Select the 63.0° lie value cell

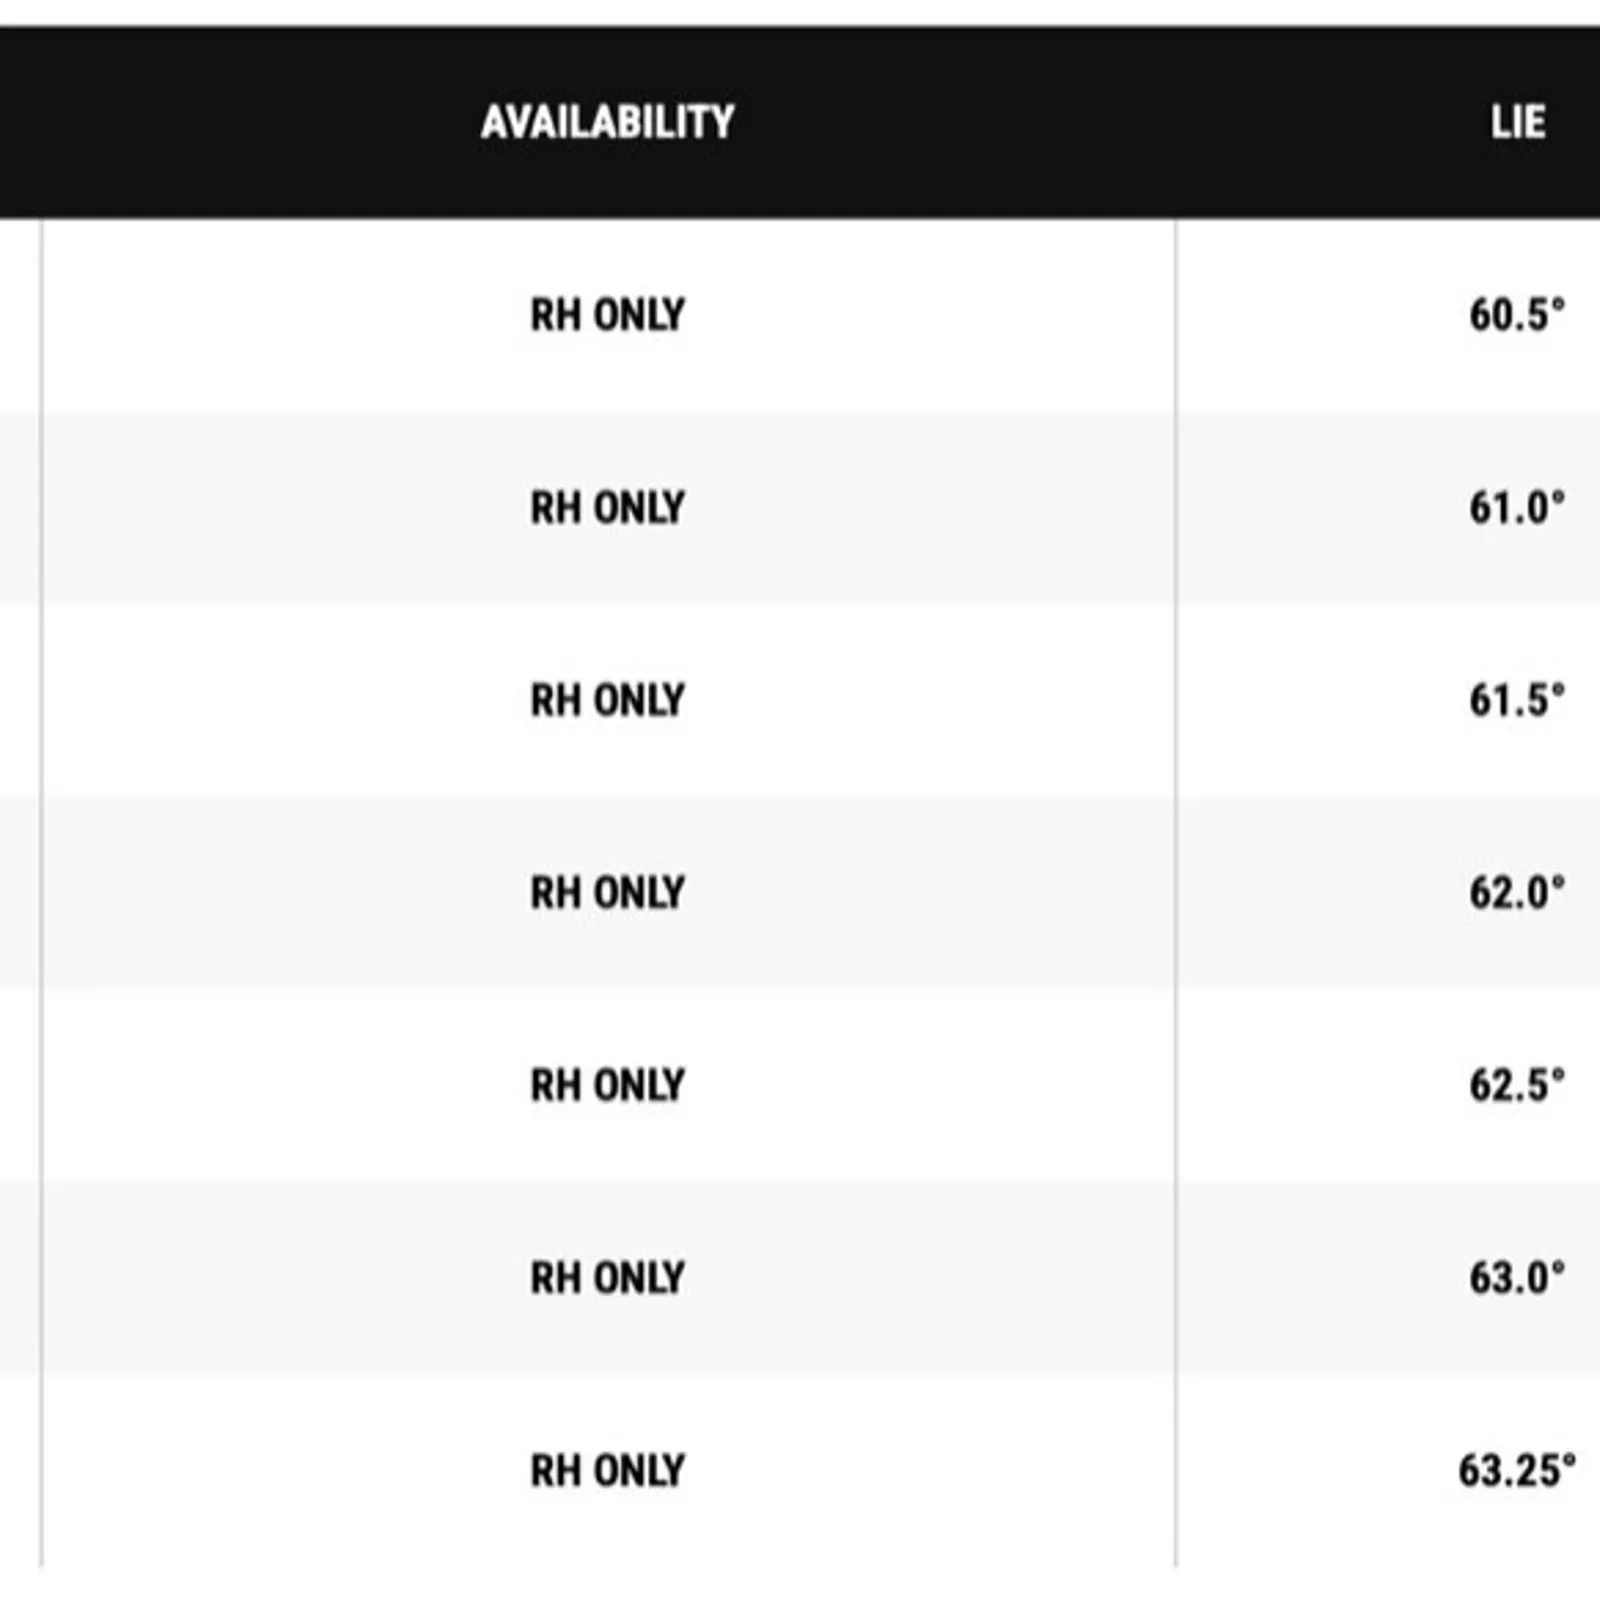[x=1516, y=1278]
